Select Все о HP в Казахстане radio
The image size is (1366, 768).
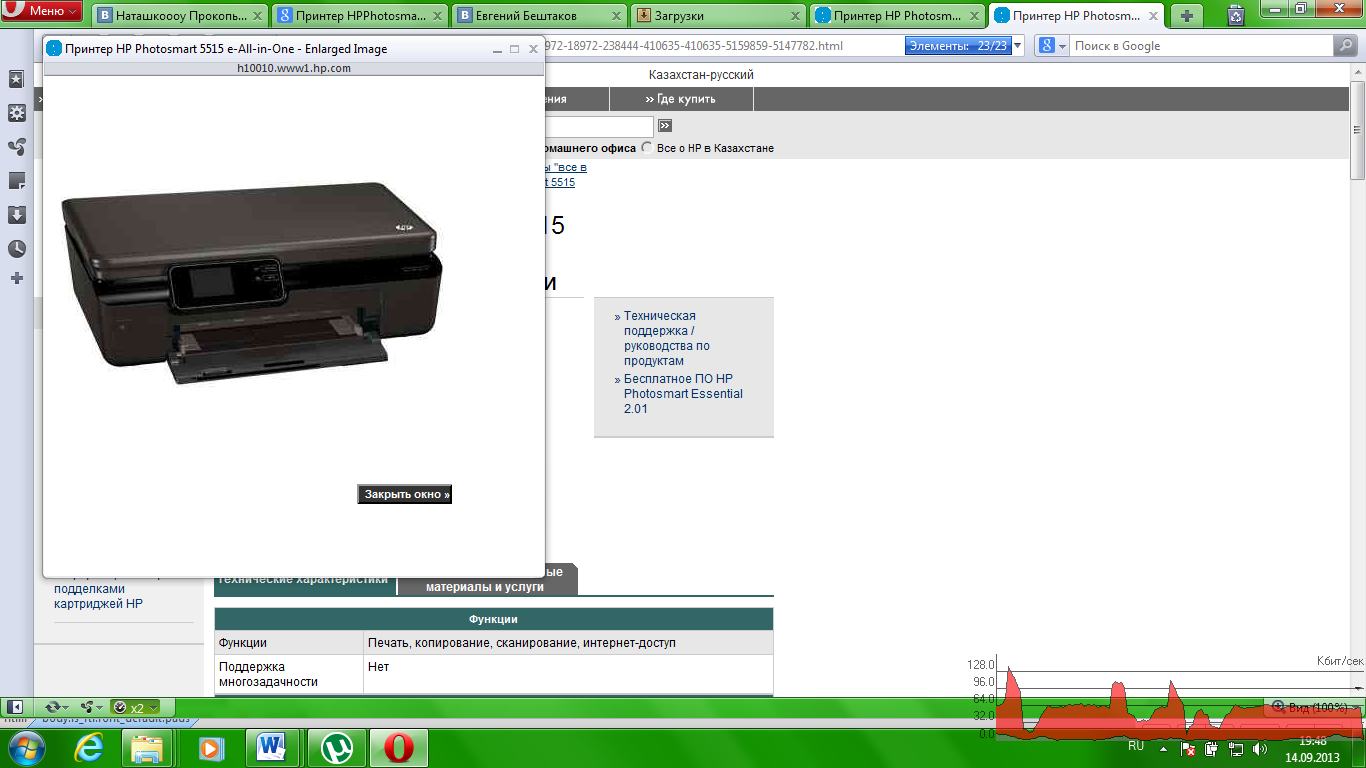pyautogui.click(x=647, y=147)
